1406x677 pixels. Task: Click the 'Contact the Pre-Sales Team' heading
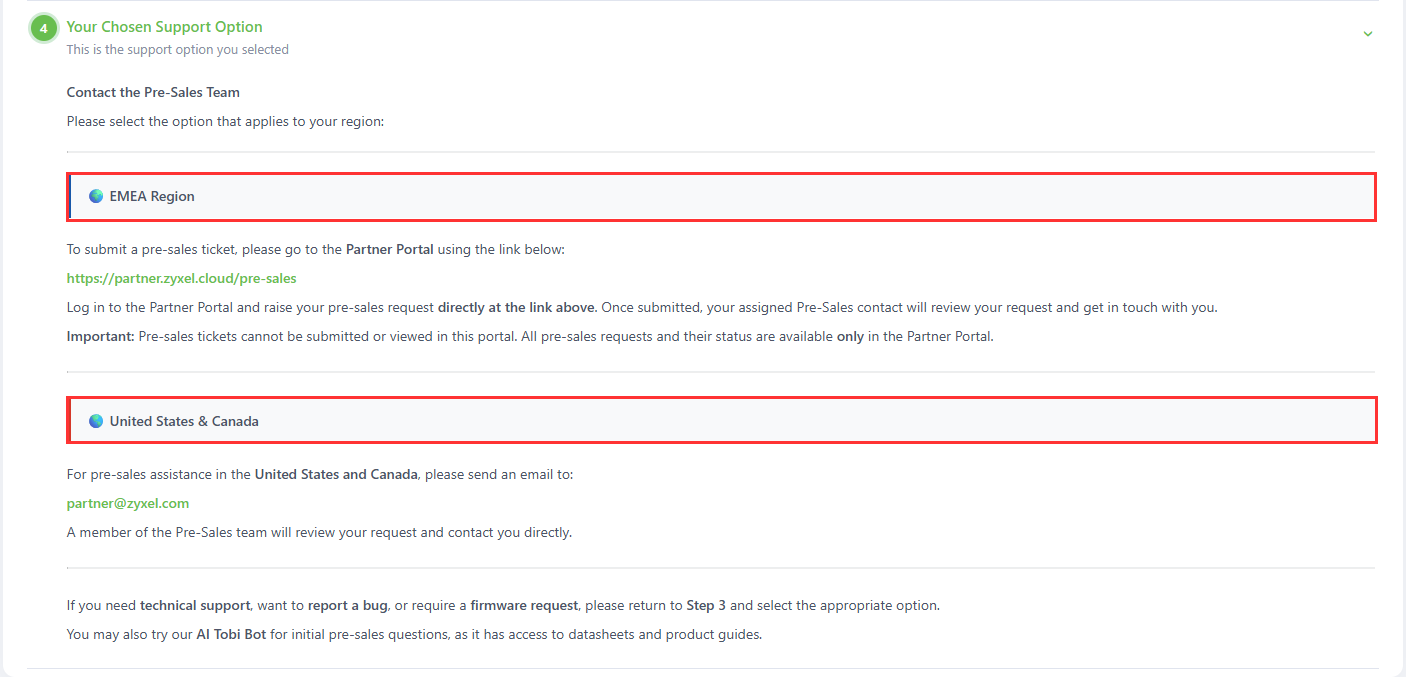tap(153, 92)
